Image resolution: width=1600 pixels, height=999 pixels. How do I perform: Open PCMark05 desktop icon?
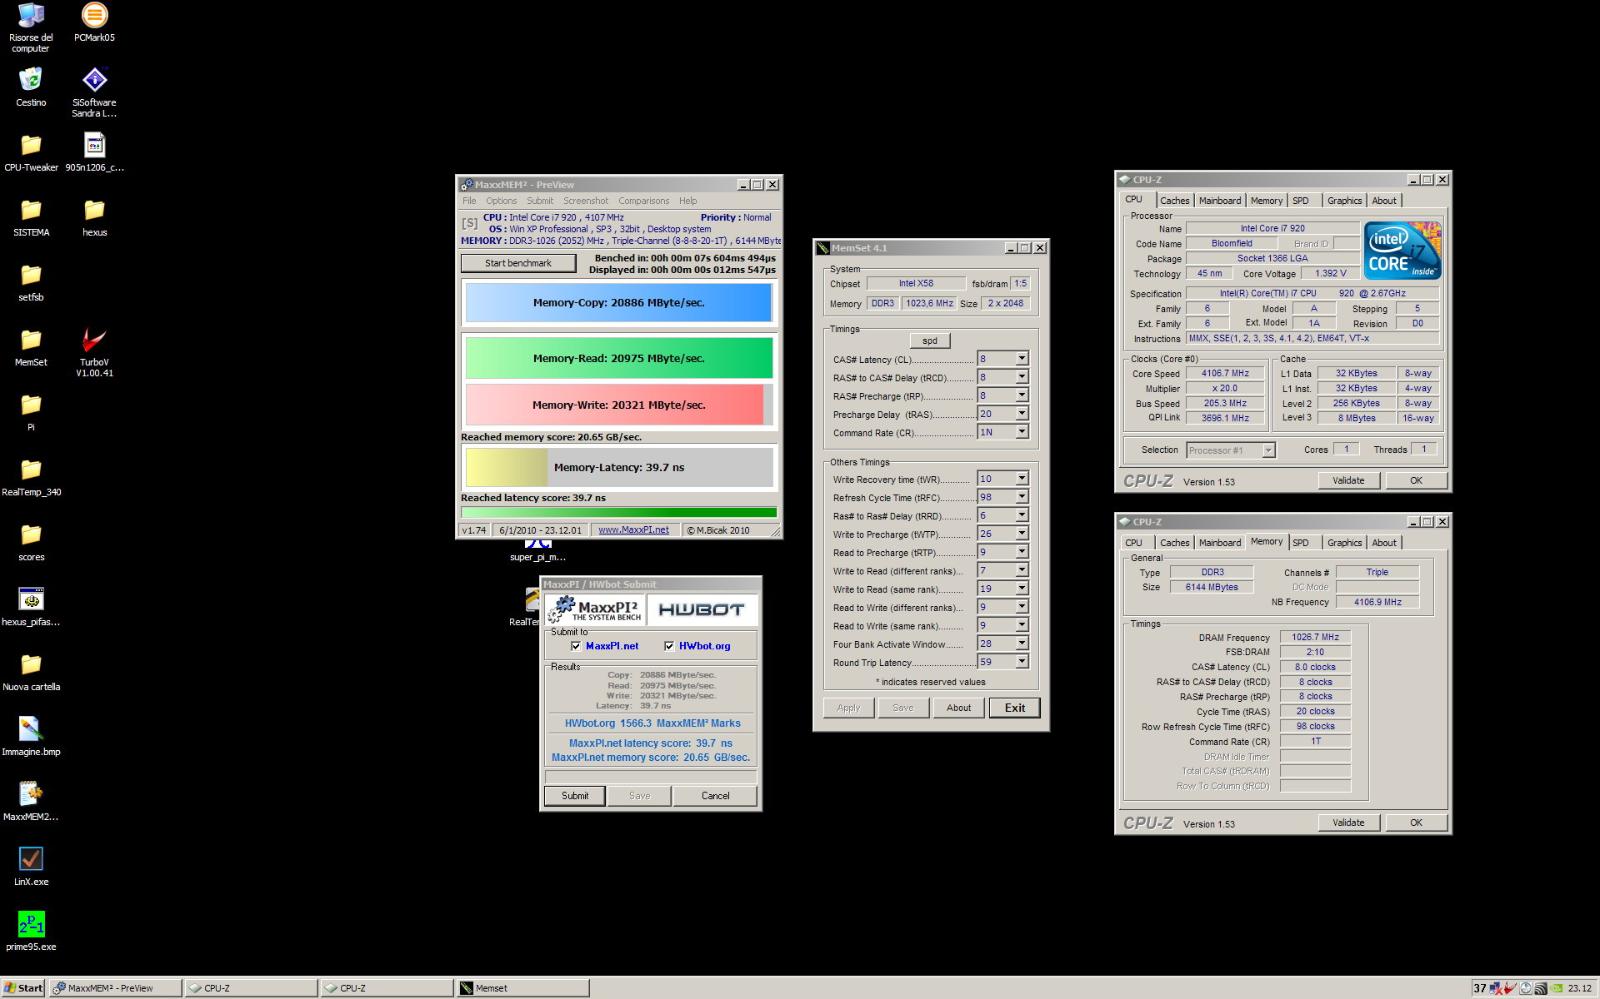[94, 22]
